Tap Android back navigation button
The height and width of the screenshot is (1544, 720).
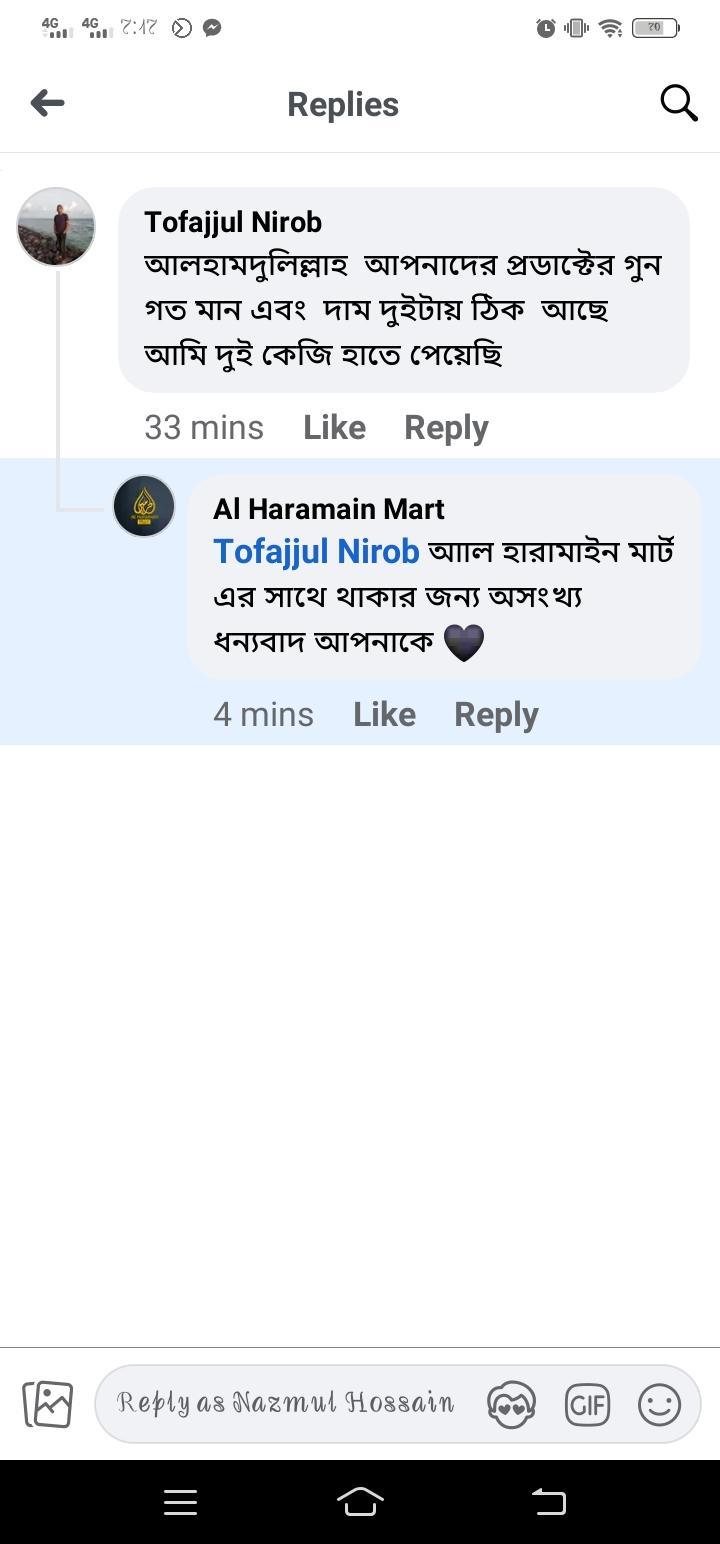[548, 1501]
